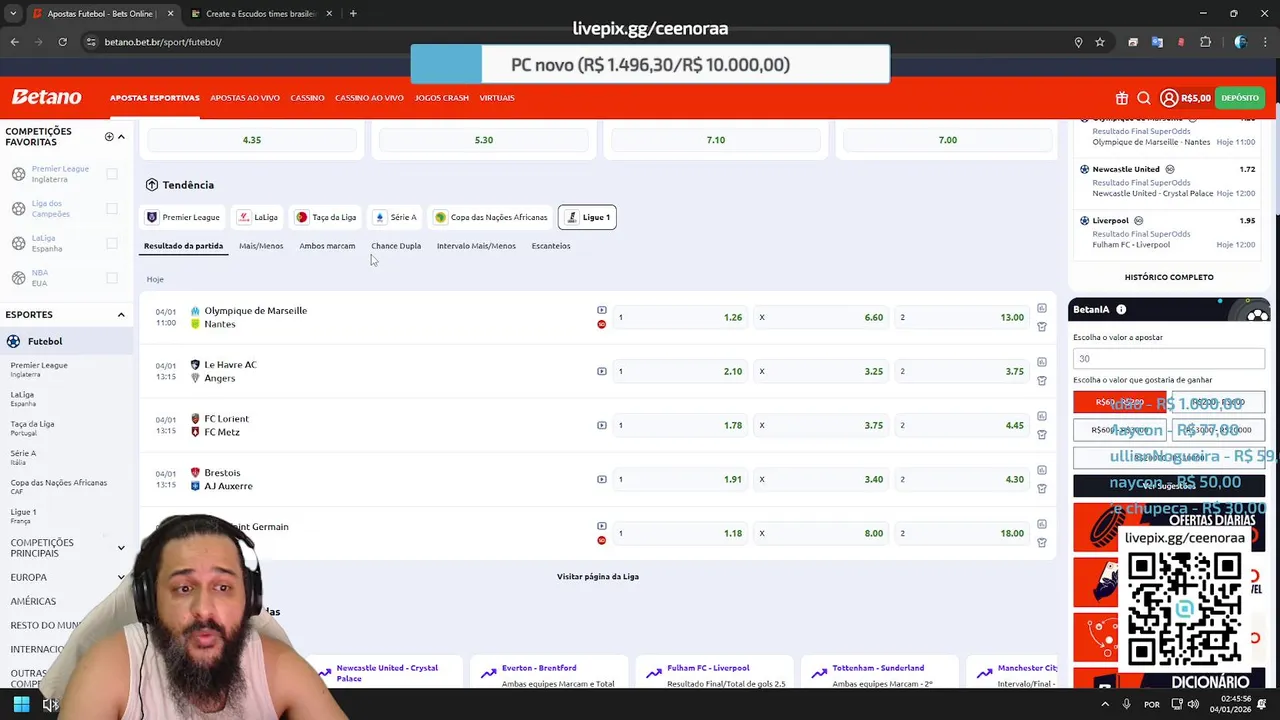Open Chrome three-dot menu
This screenshot has width=1280, height=720.
tap(1266, 42)
